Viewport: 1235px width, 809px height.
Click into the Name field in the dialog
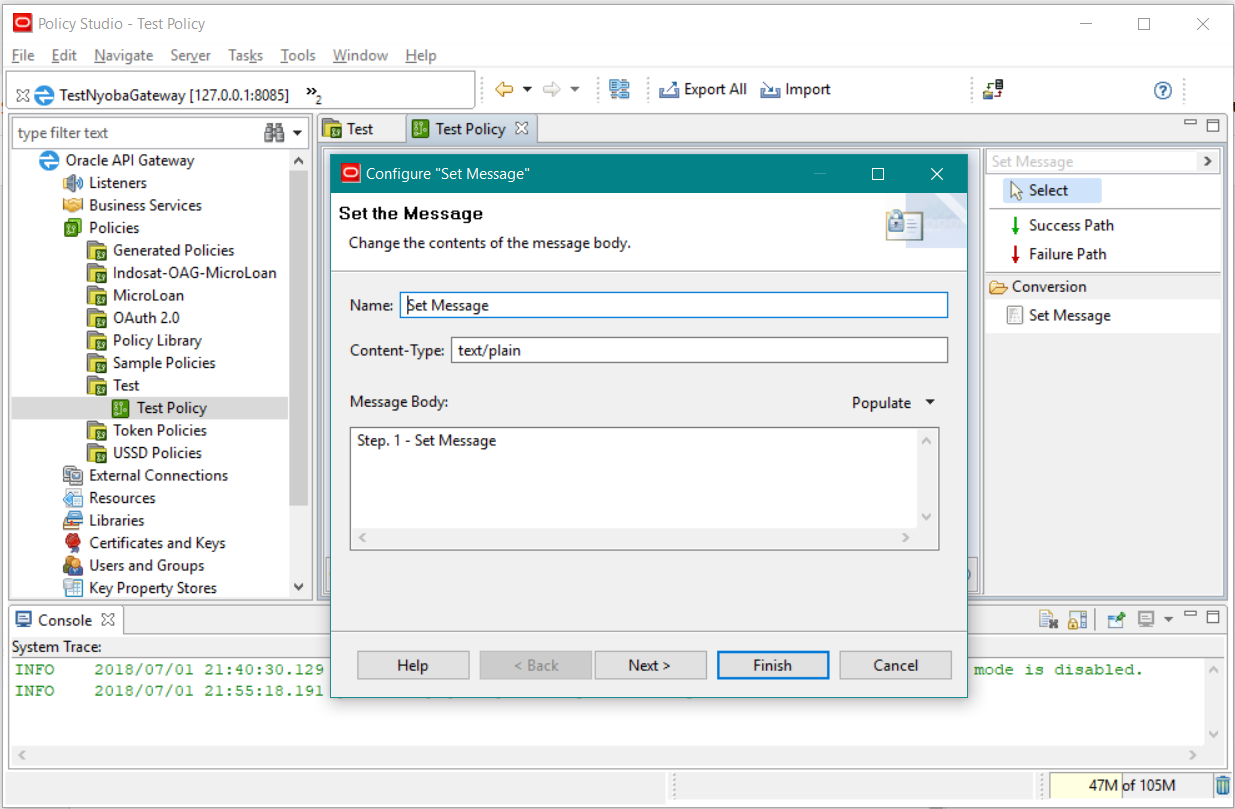[674, 305]
